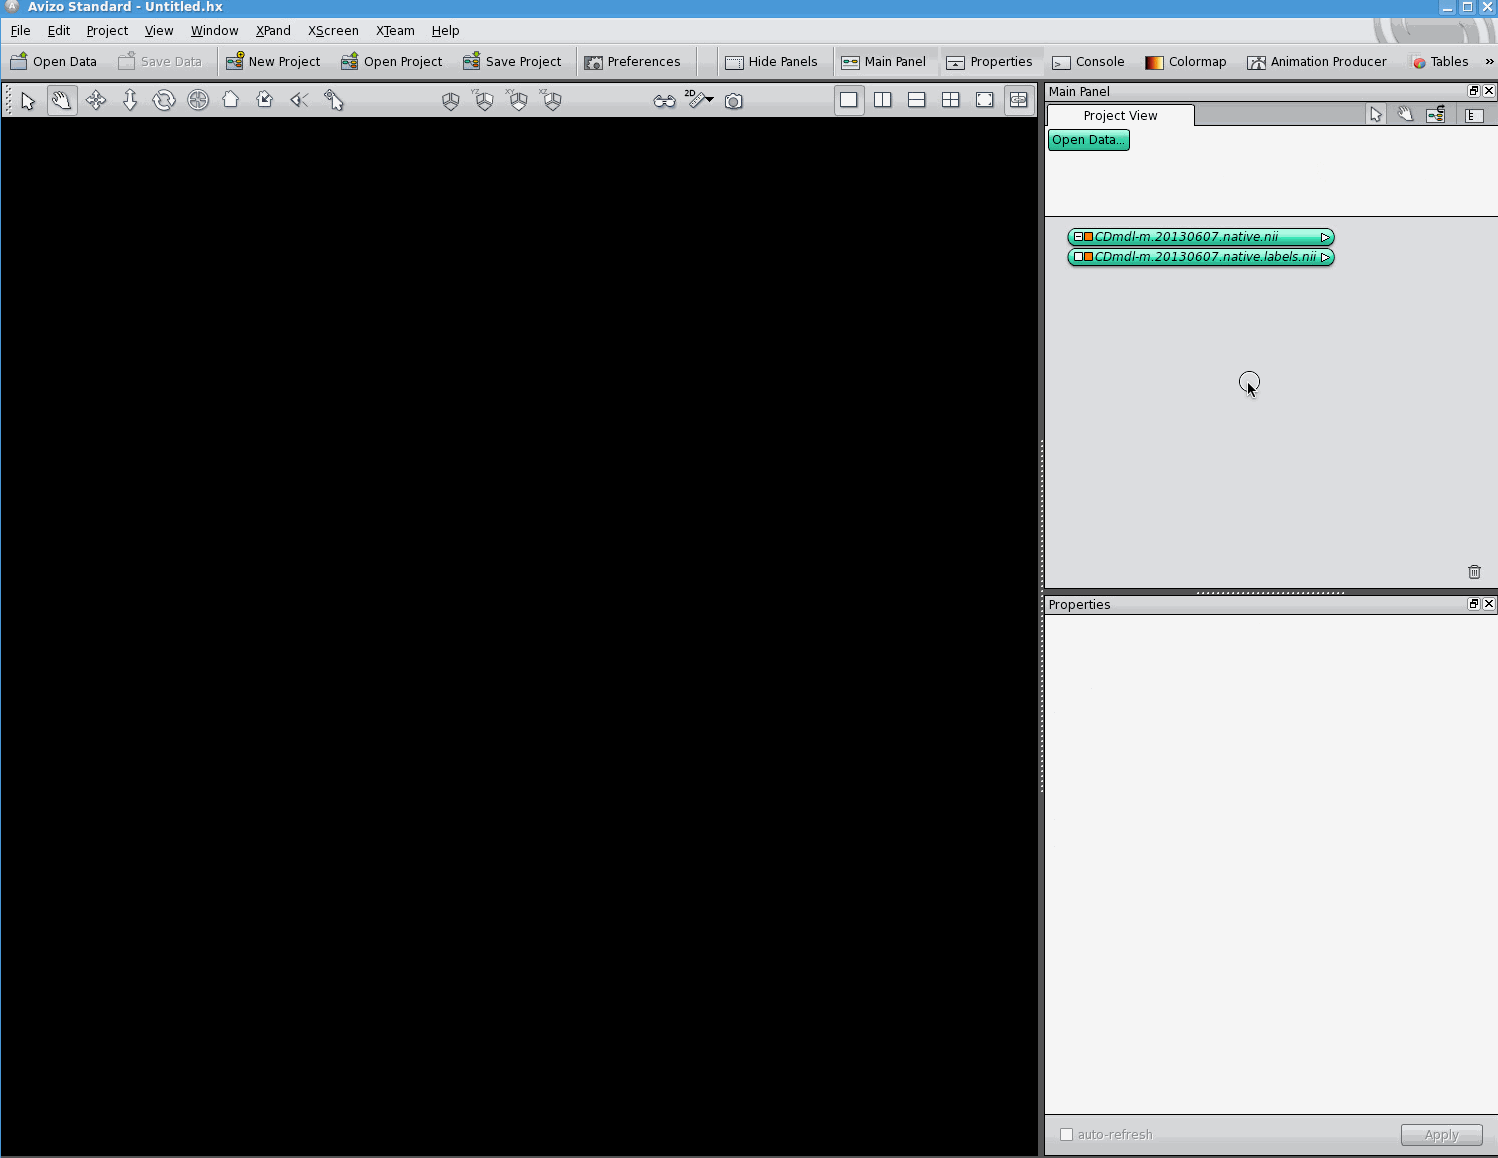Click the View All cube icon
Screen dimensions: 1498x1158
[x=451, y=101]
